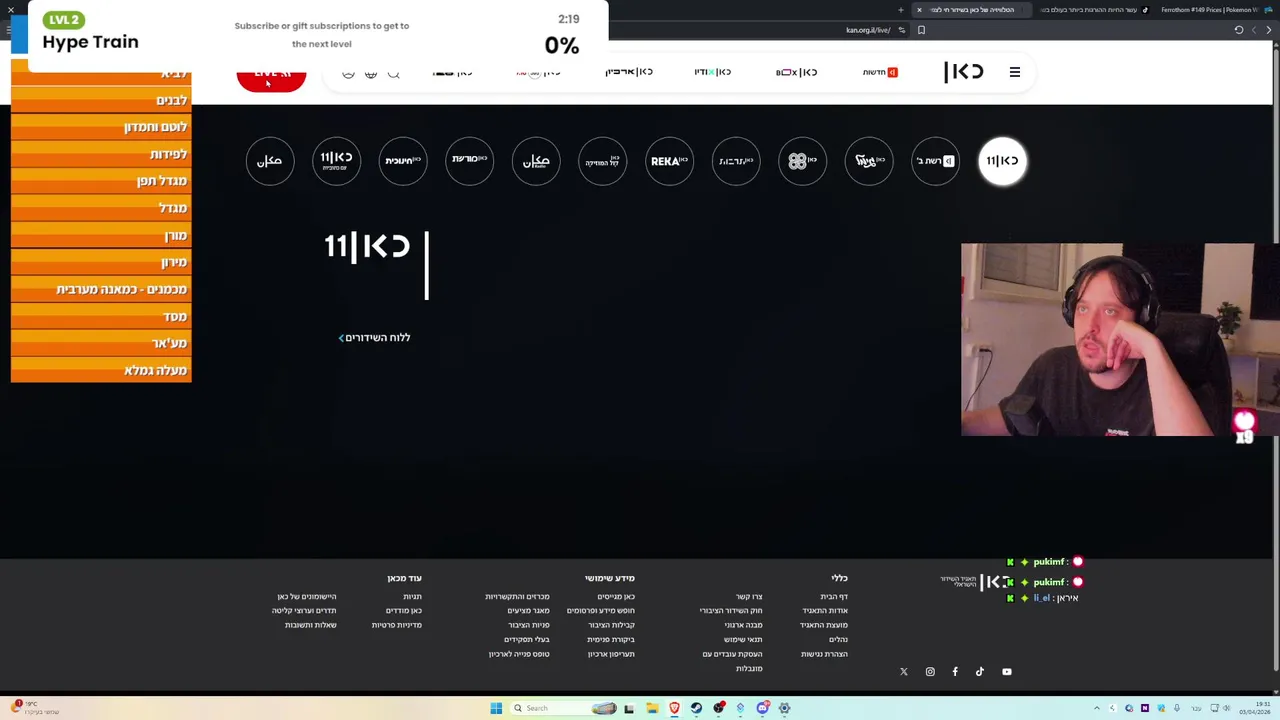Image resolution: width=1280 pixels, height=720 pixels.
Task: Open Facebook icon in footer
Action: click(955, 672)
